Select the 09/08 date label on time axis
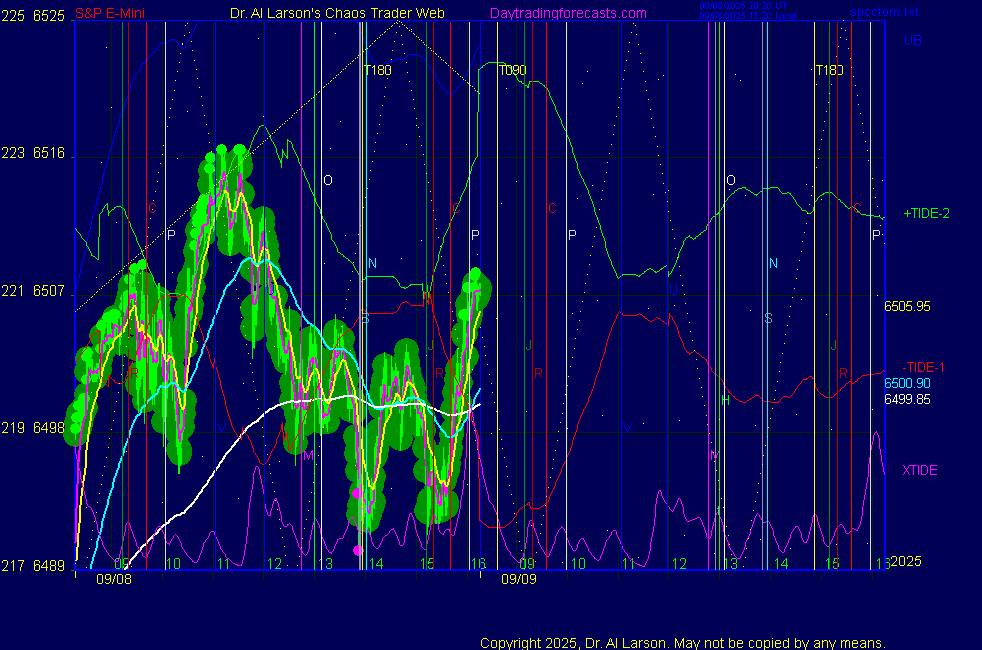The image size is (982, 650). (113, 579)
